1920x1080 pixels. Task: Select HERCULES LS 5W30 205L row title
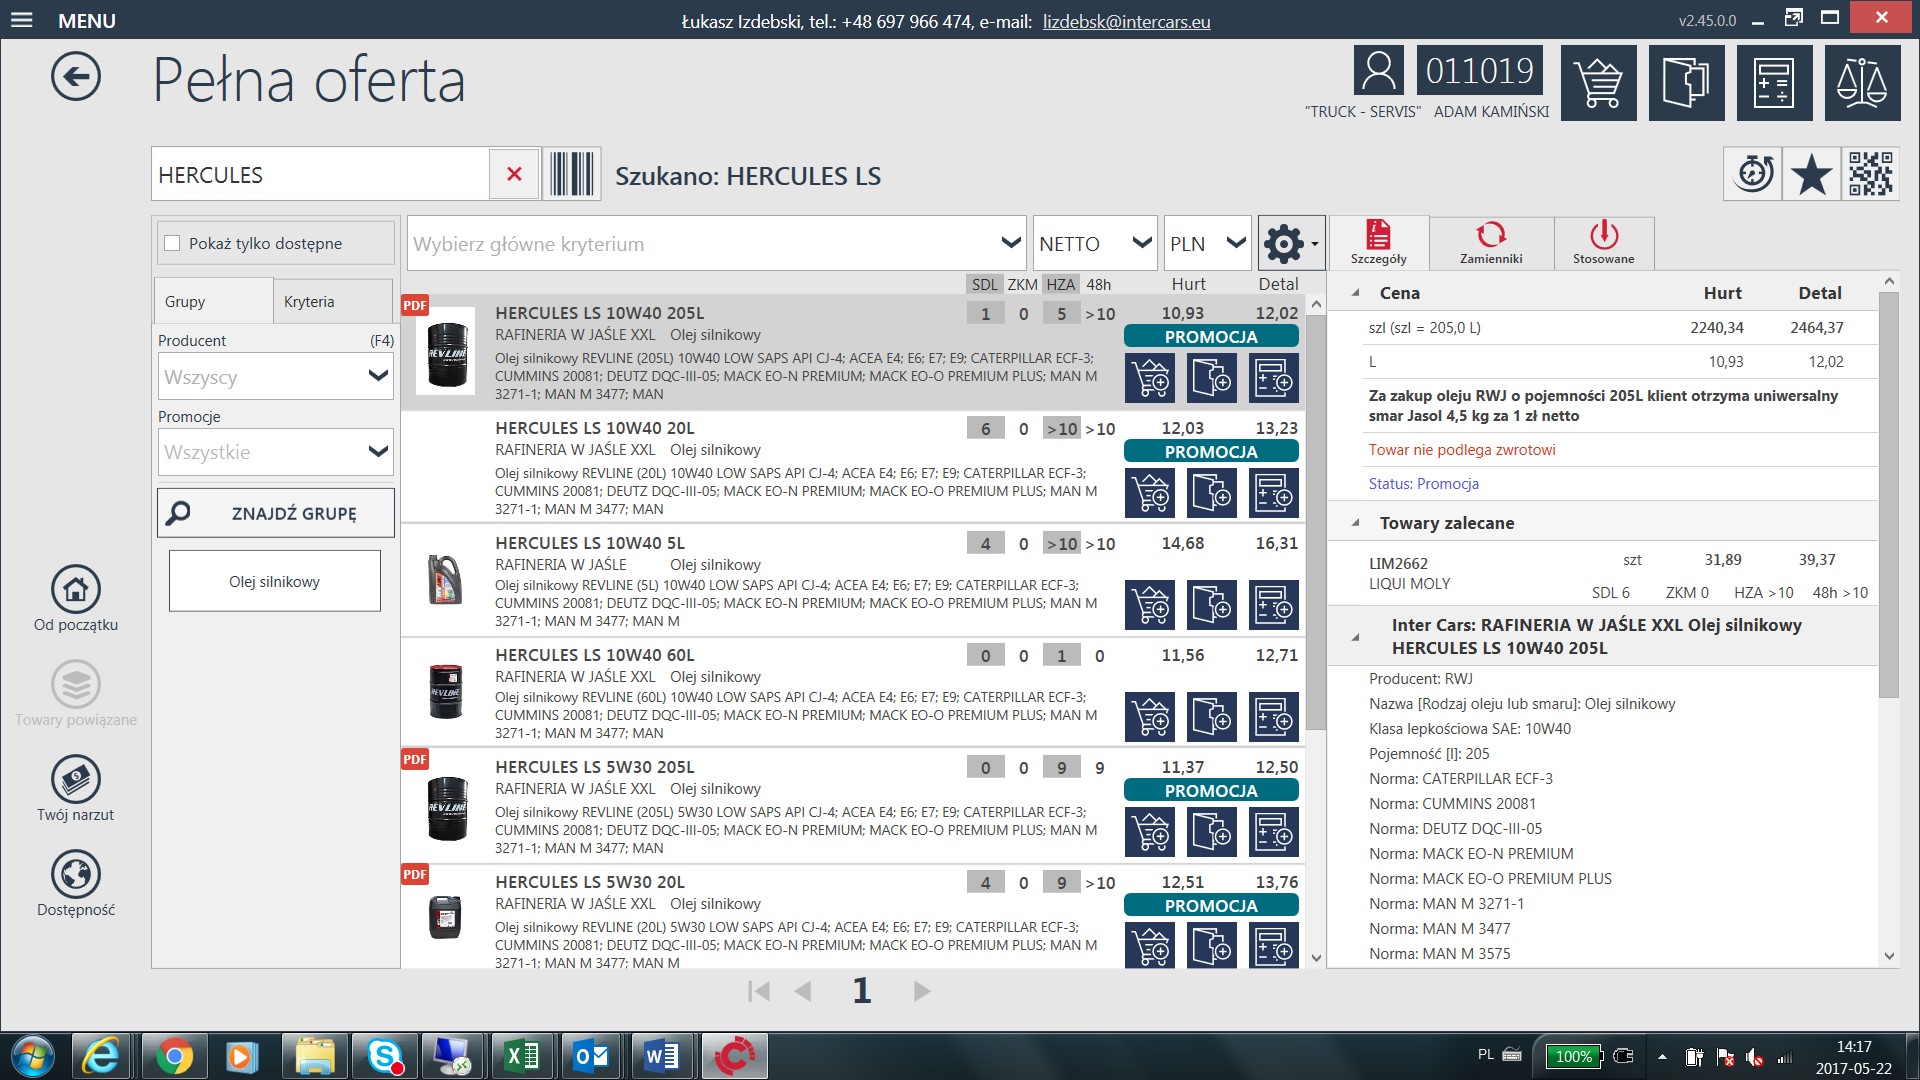tap(594, 767)
